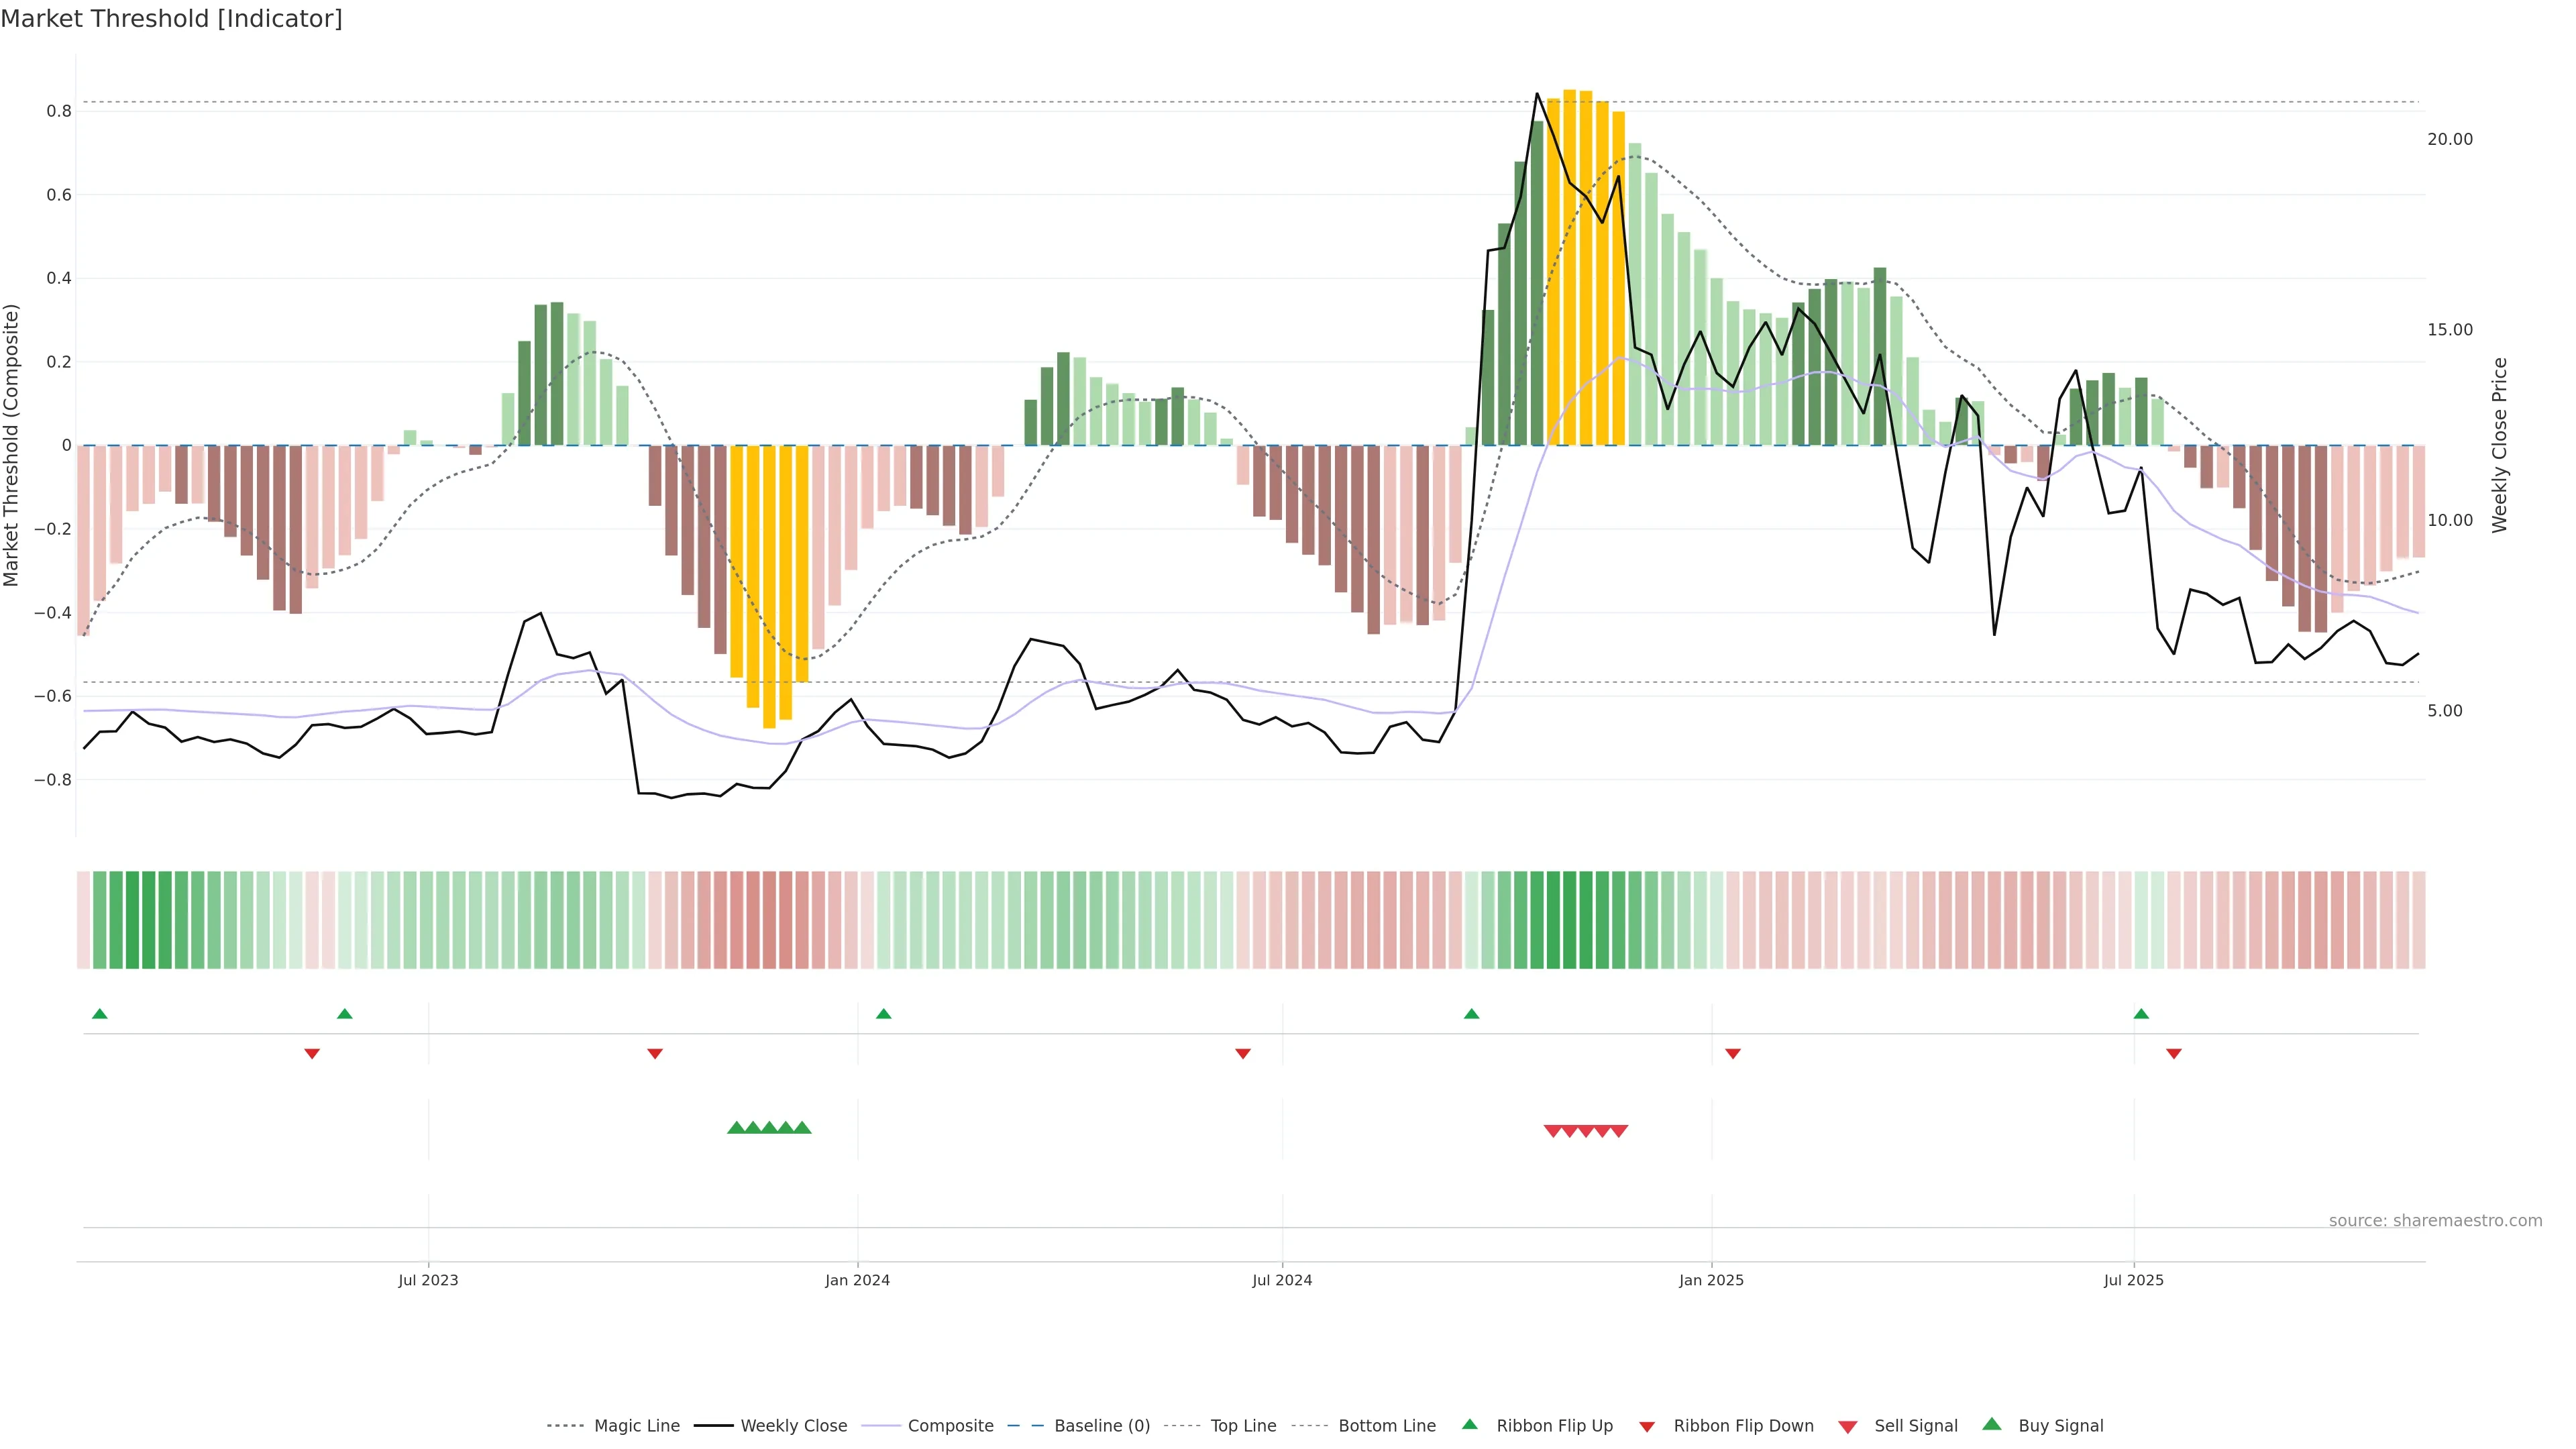Click the Sell Signal legend marker icon
This screenshot has height=1449, width=2576.
(x=1847, y=1426)
